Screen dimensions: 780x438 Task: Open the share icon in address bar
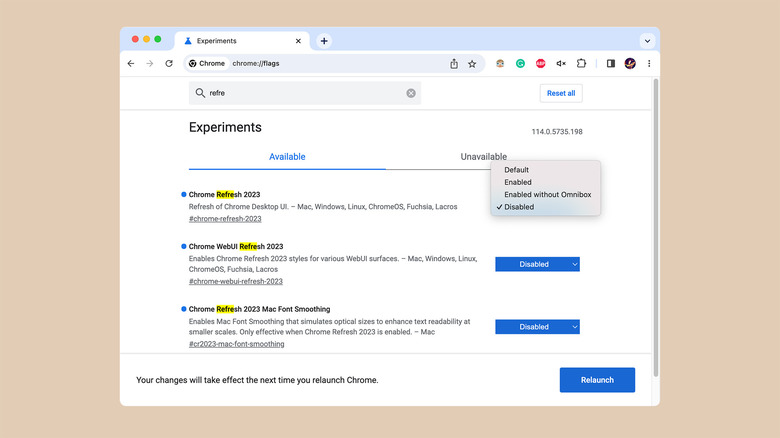coord(454,64)
